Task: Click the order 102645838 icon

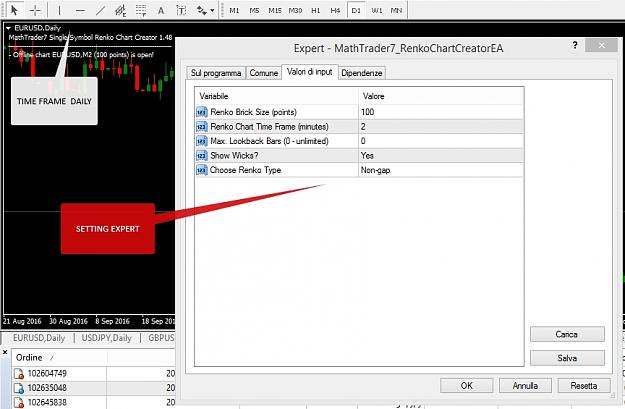Action: click(x=19, y=402)
